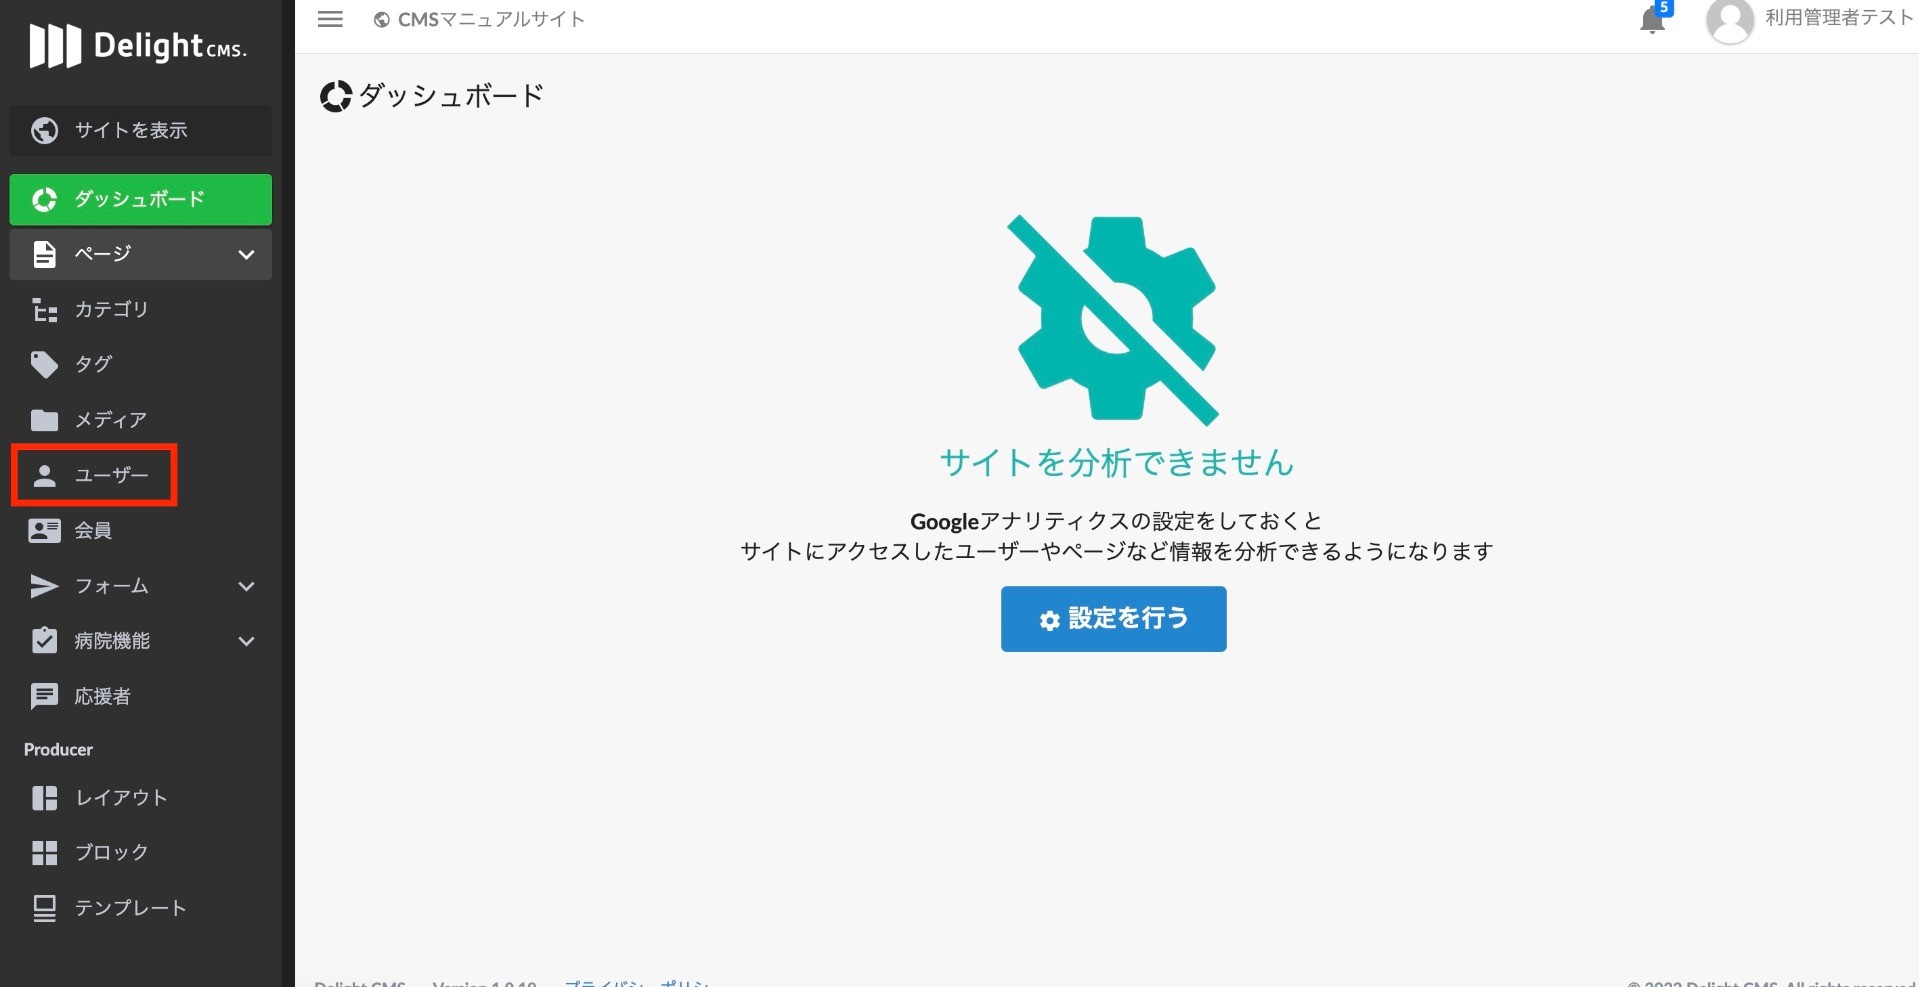Select the レイアウト layout icon

coord(44,797)
